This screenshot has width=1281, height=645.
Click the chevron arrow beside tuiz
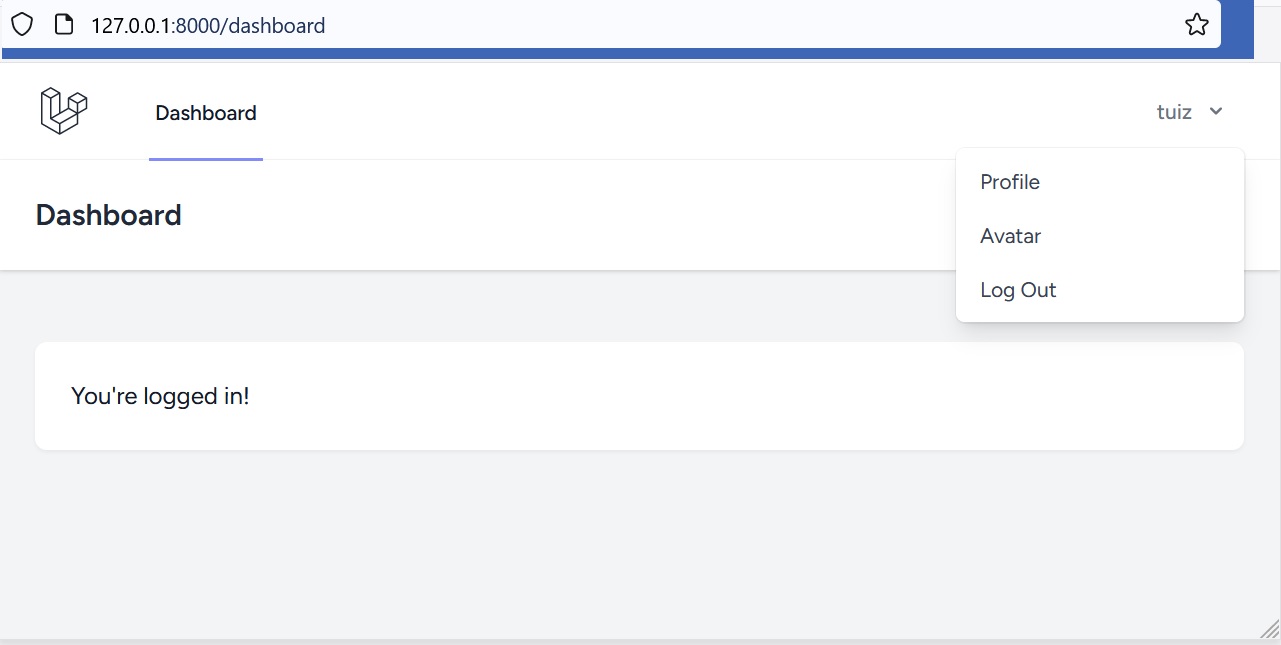click(x=1216, y=111)
